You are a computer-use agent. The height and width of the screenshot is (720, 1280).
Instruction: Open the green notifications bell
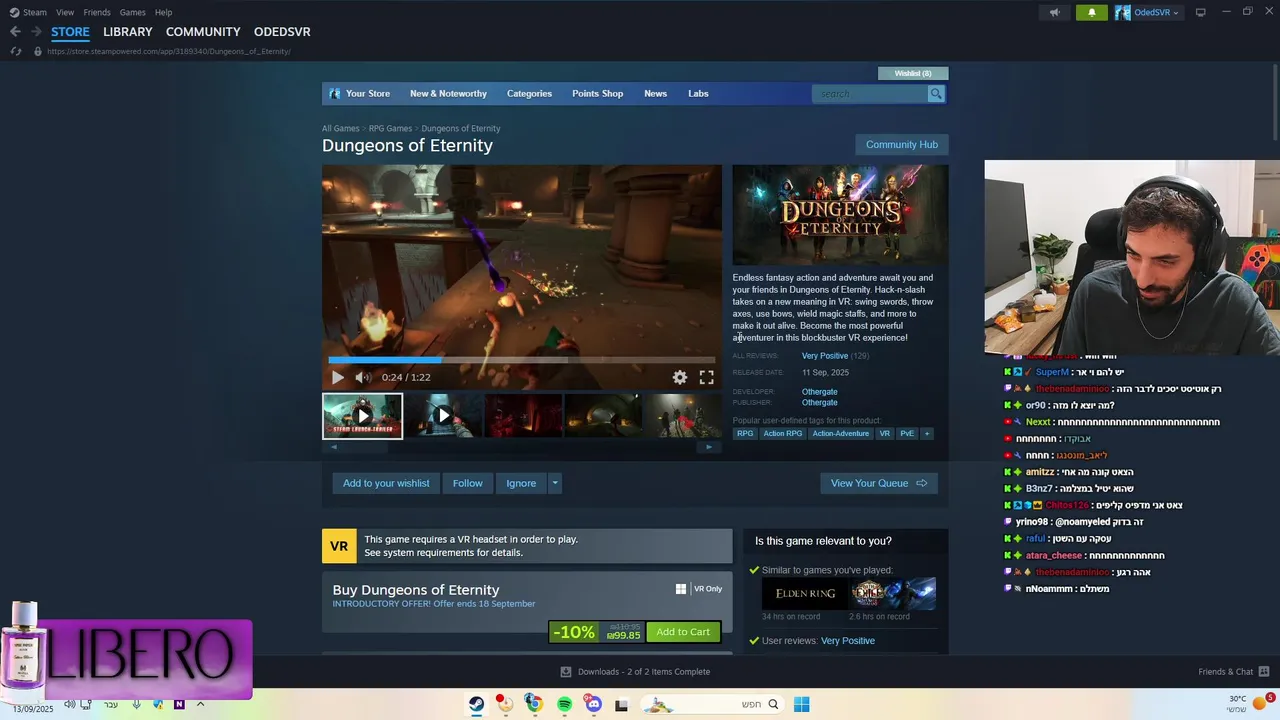pyautogui.click(x=1091, y=12)
